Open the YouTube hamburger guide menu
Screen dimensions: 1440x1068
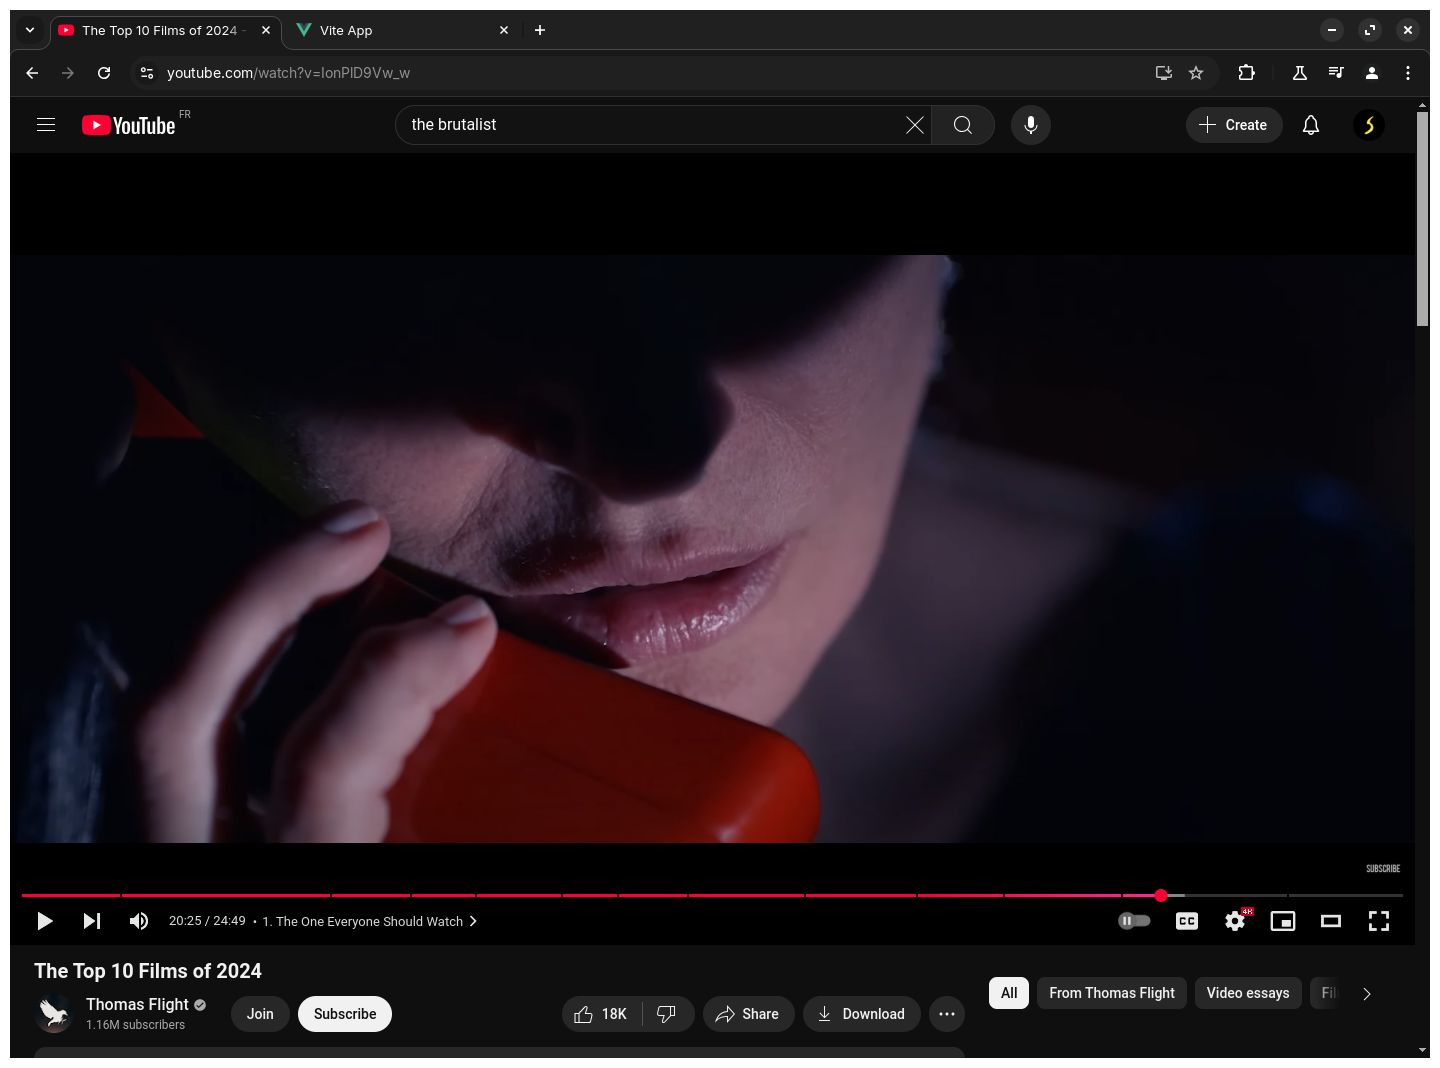click(x=46, y=125)
